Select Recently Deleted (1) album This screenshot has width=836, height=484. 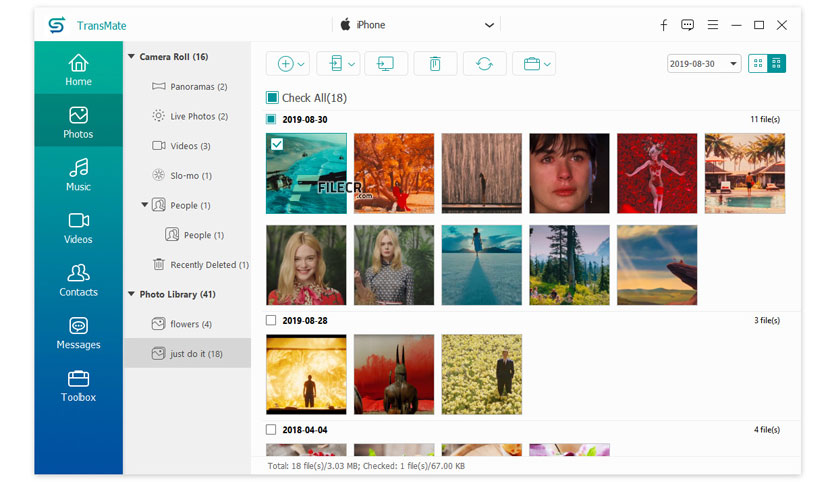(x=201, y=264)
